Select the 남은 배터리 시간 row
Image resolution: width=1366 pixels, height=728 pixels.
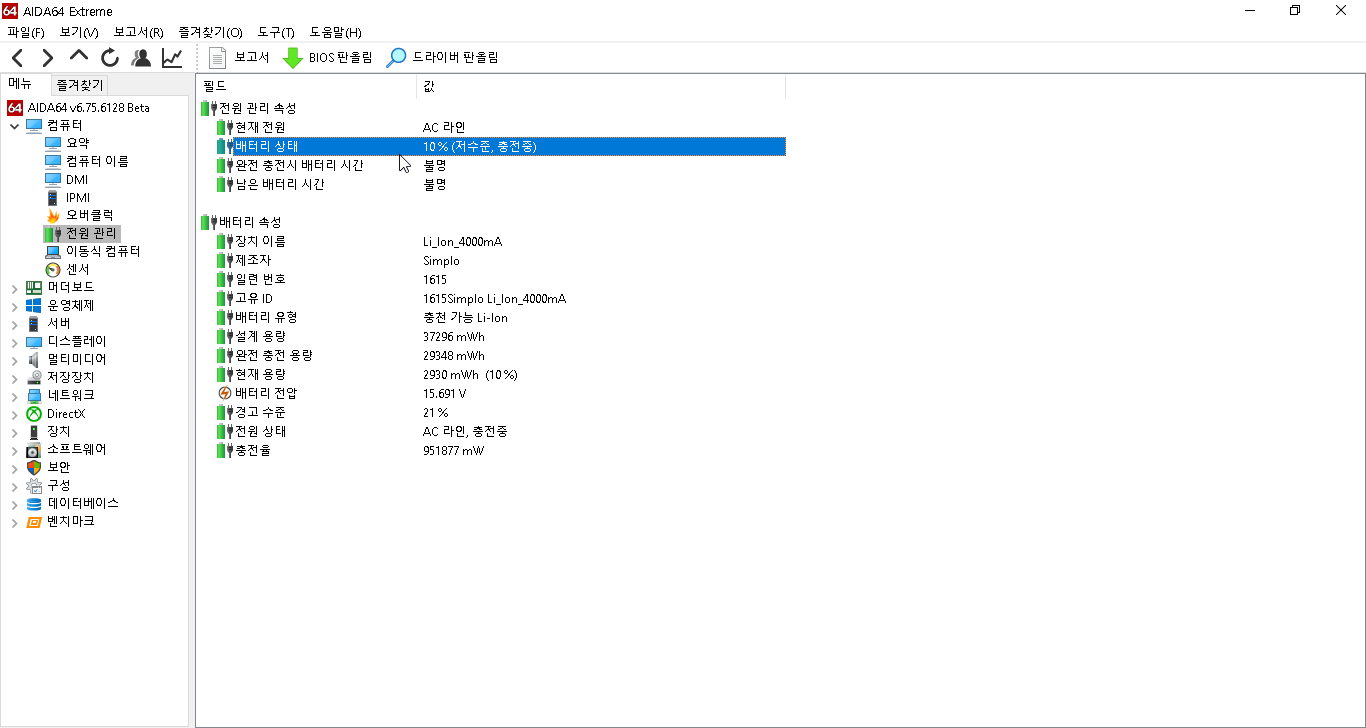pos(500,184)
